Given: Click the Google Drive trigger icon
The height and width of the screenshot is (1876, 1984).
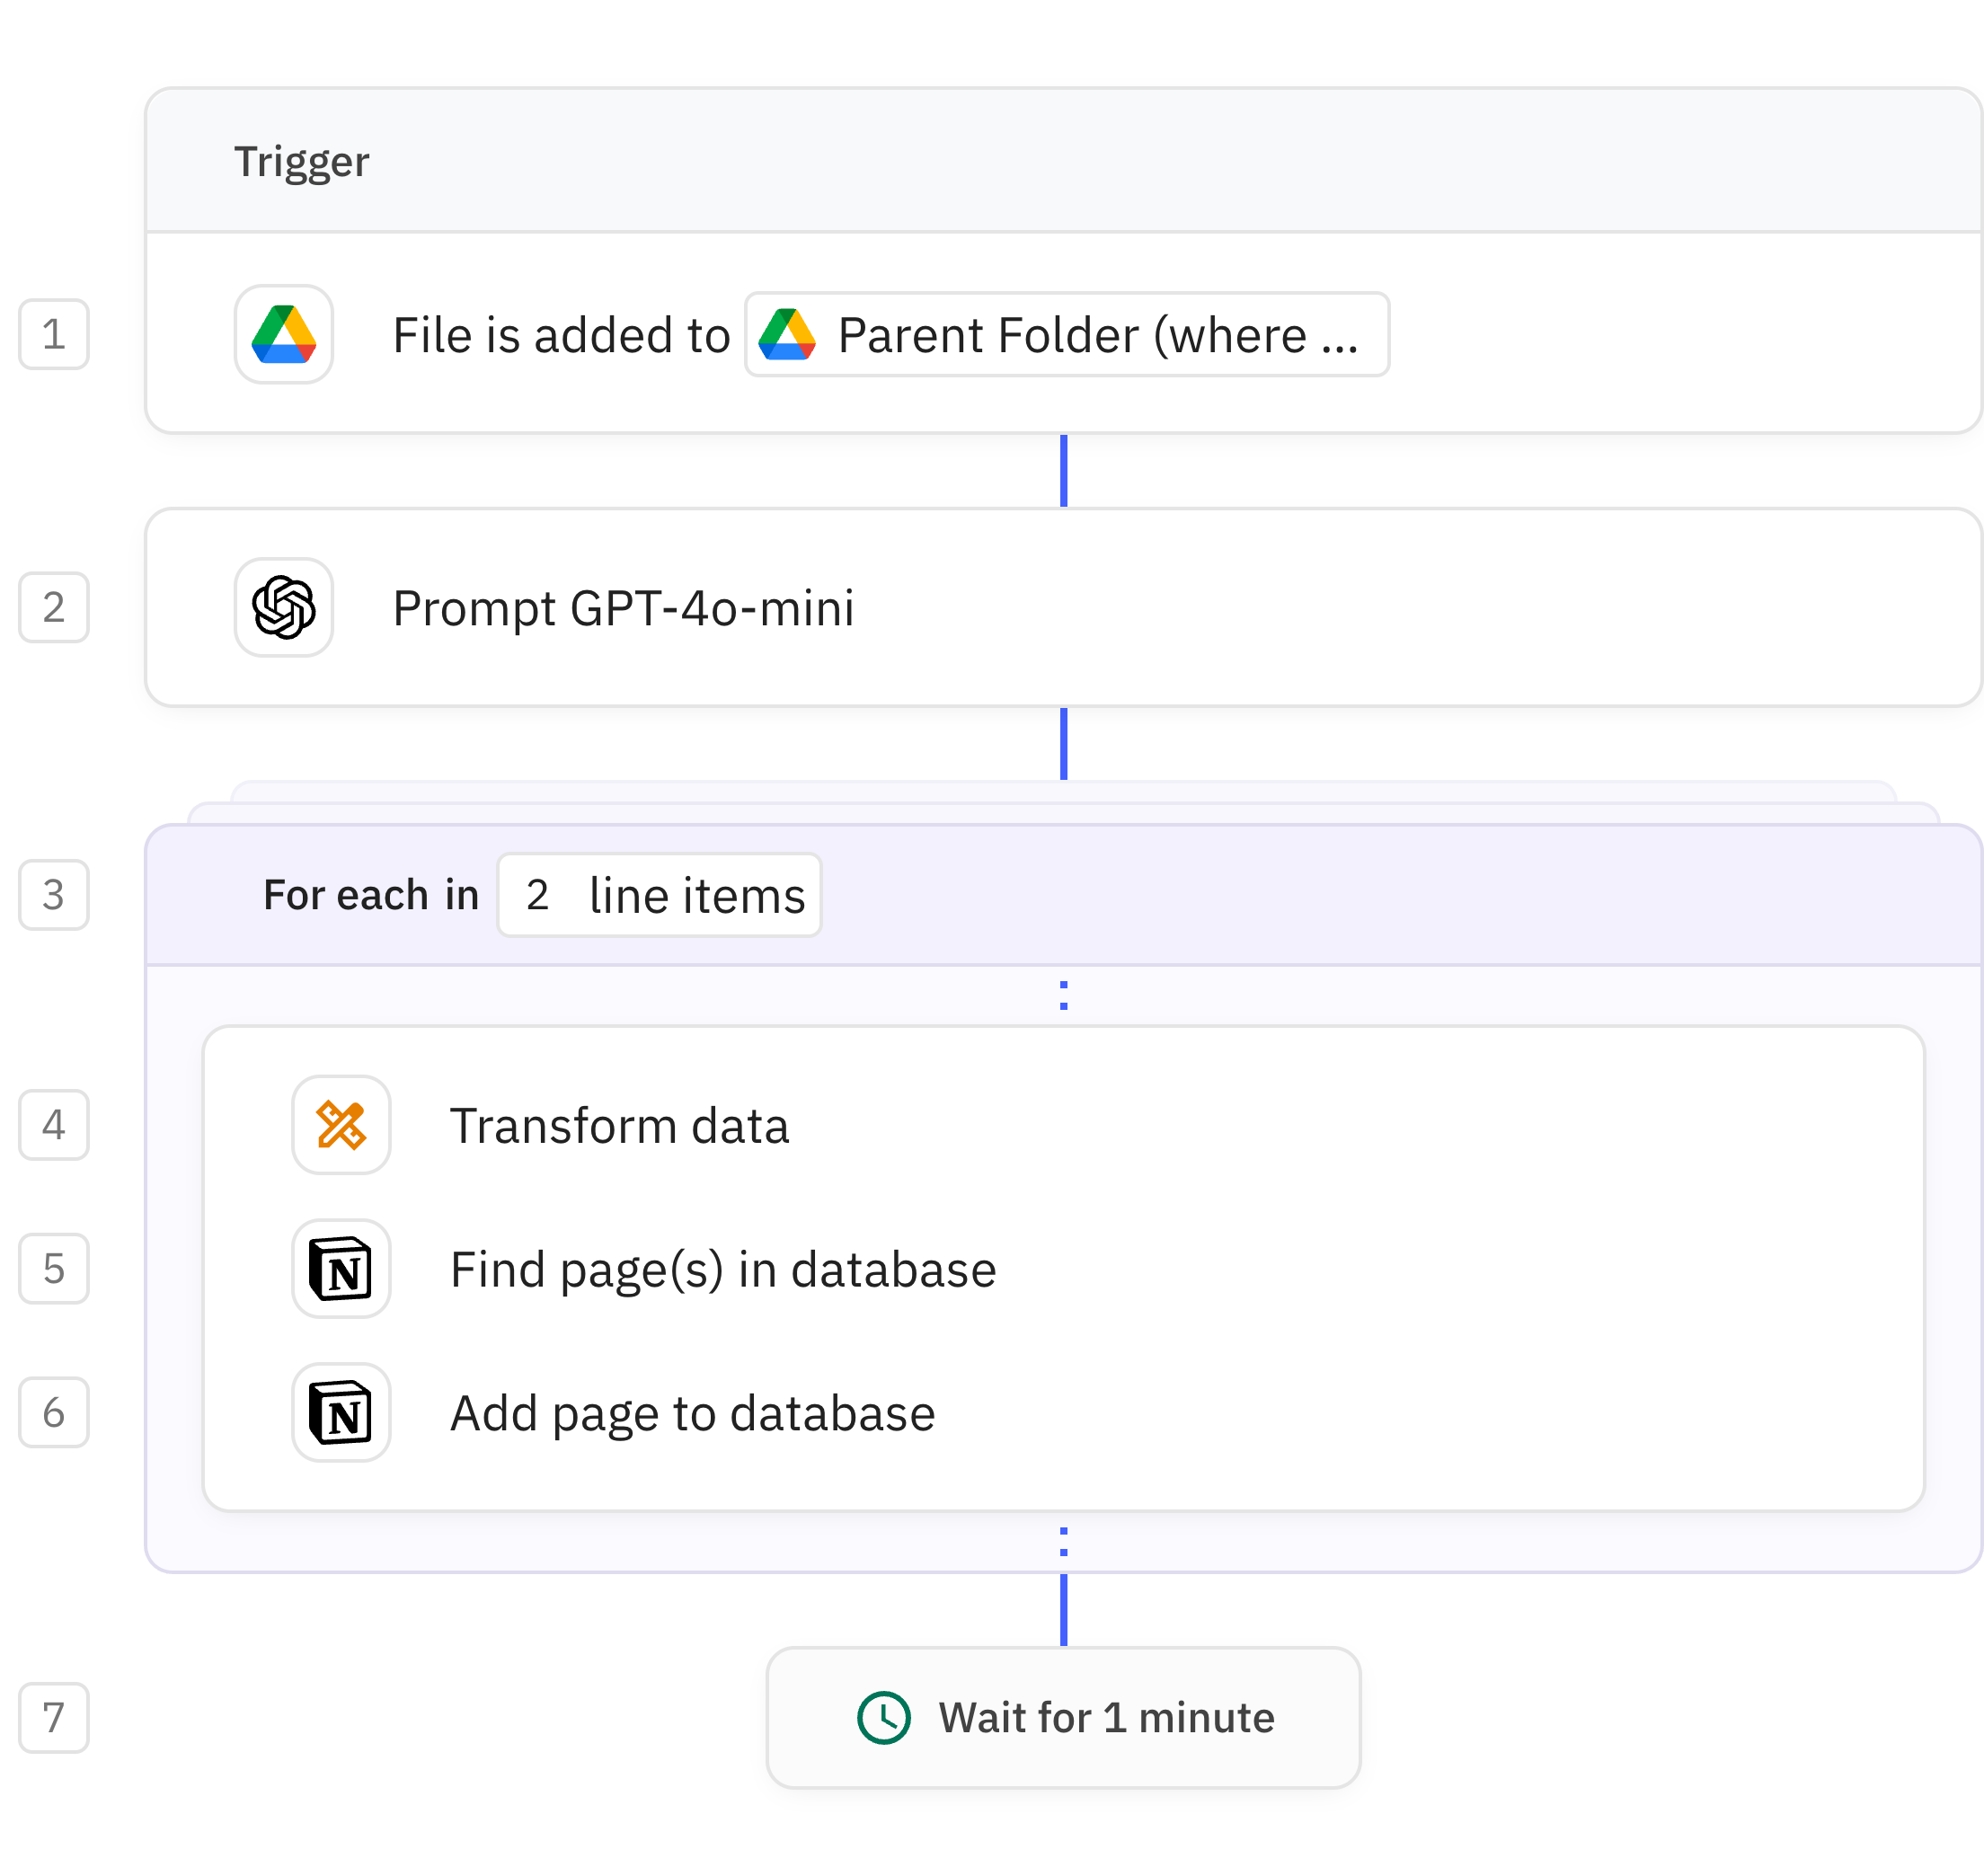Looking at the screenshot, I should [283, 335].
